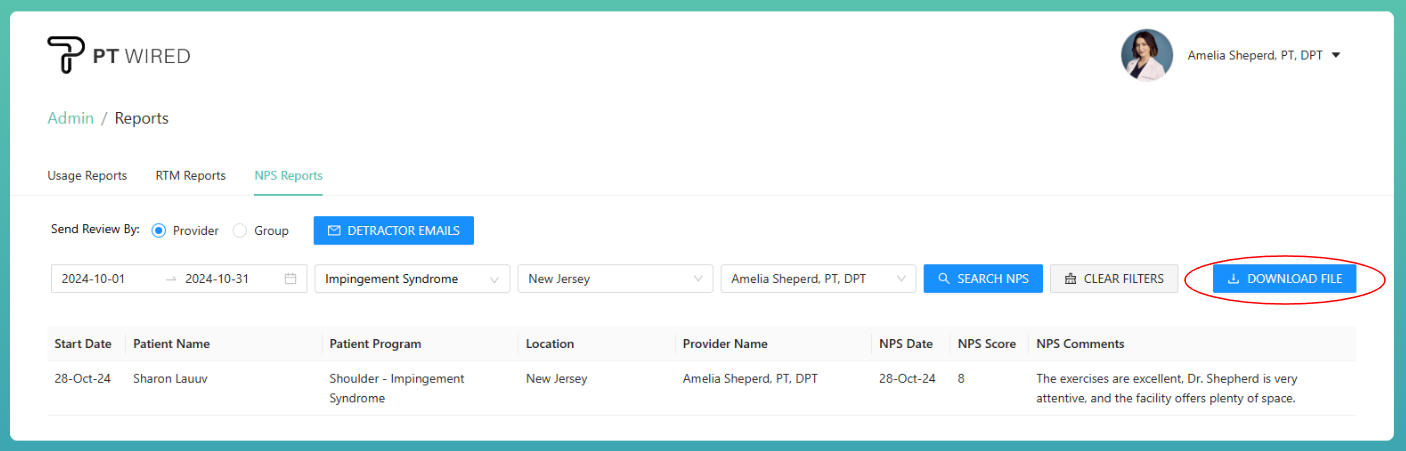Screen dimensions: 1406x451
Task: Expand the Impingement Syndrome program dropdown
Action: tap(411, 279)
